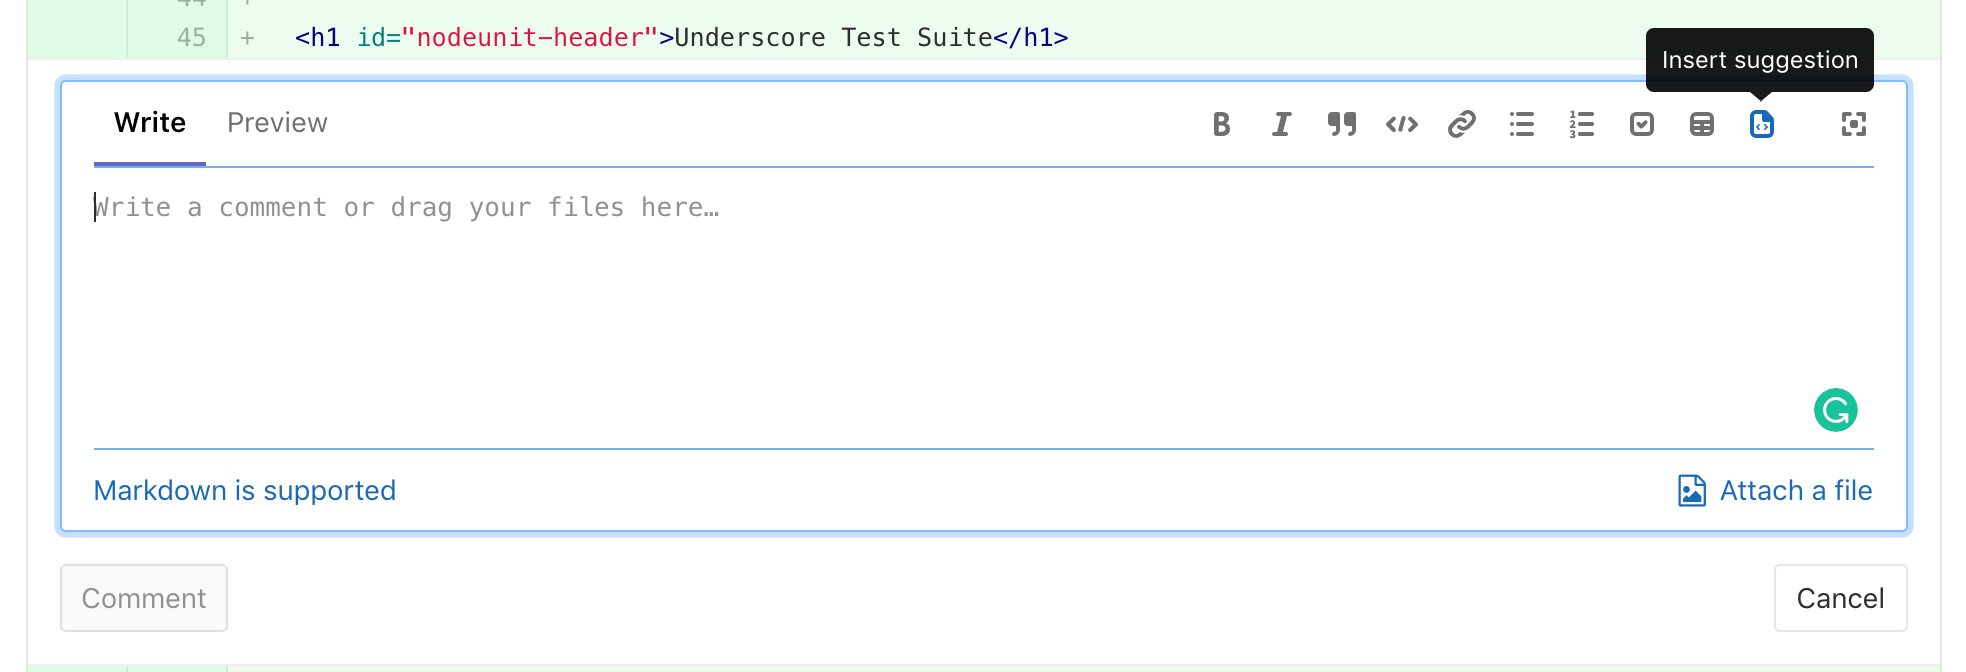
Task: Enter full screen editor mode
Action: (1853, 124)
